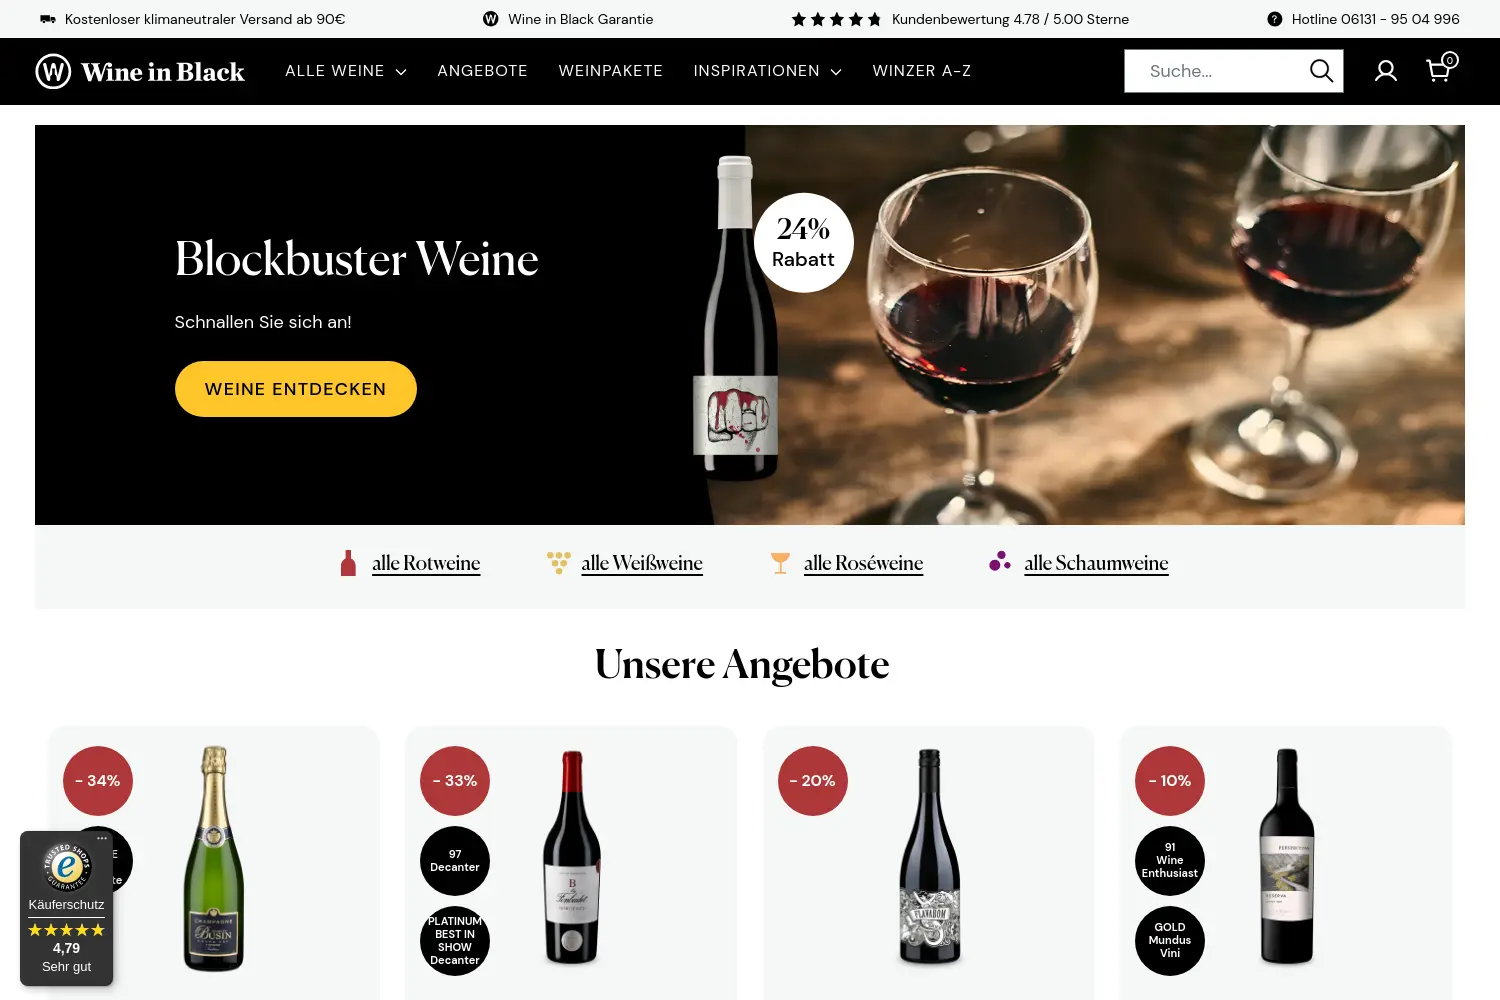Go to Winzer A-Z page

tap(922, 71)
